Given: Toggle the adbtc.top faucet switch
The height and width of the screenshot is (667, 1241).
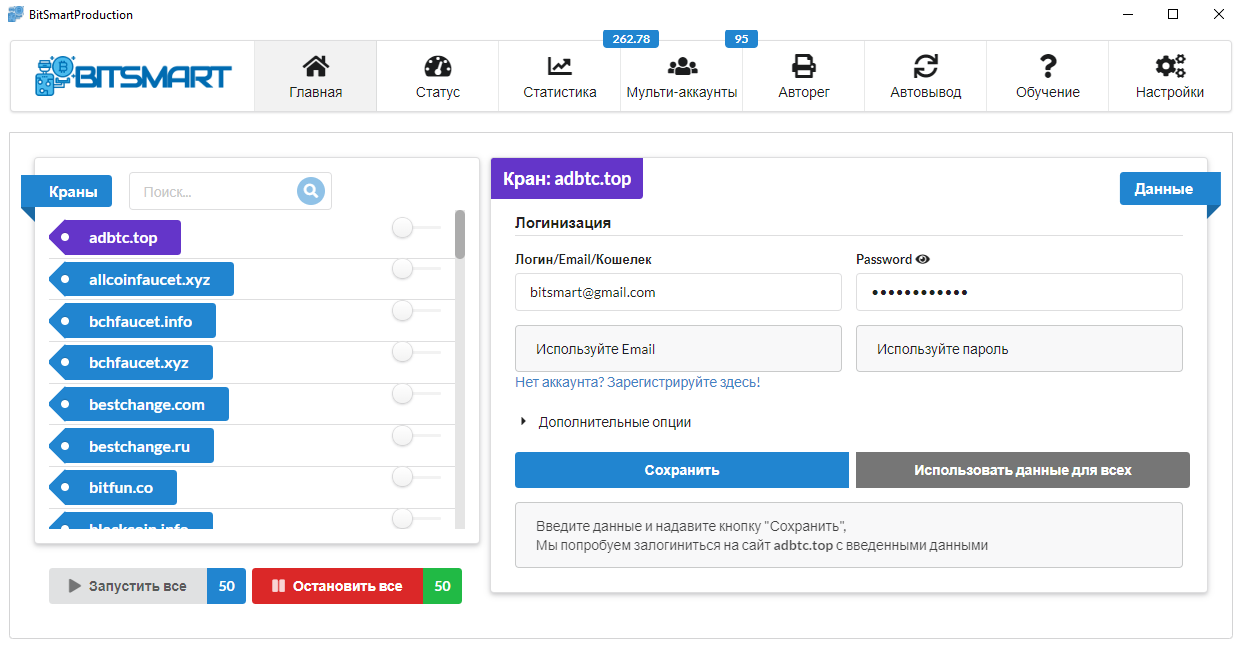Looking at the screenshot, I should [416, 228].
